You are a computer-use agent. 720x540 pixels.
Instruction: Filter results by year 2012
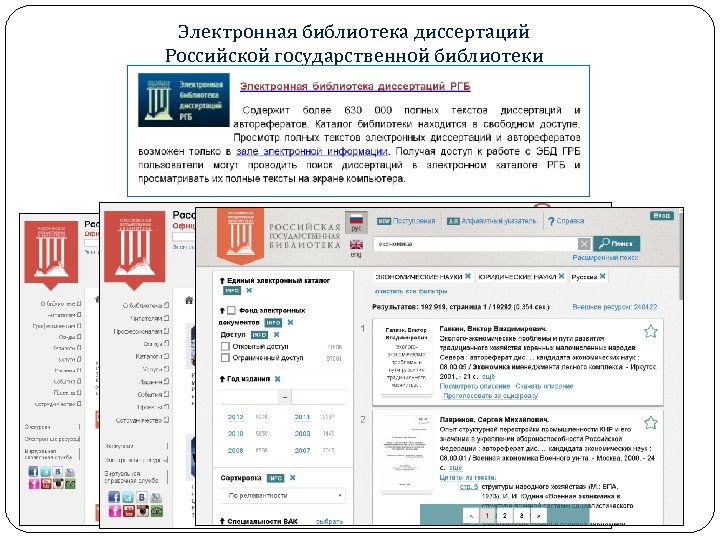pos(235,417)
